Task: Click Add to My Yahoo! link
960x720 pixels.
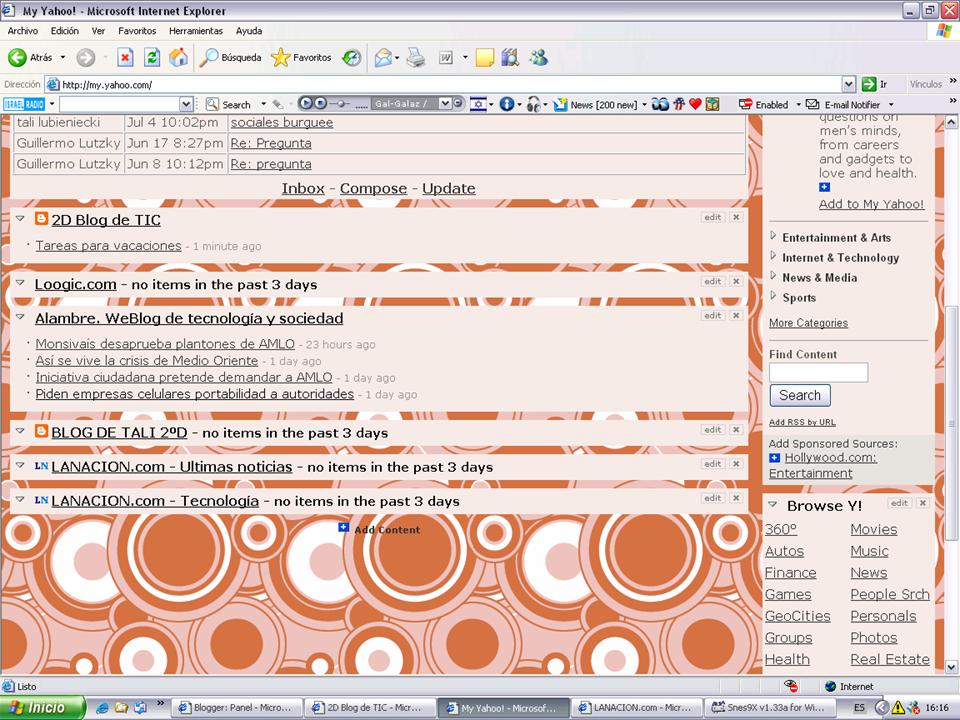Action: click(x=872, y=204)
